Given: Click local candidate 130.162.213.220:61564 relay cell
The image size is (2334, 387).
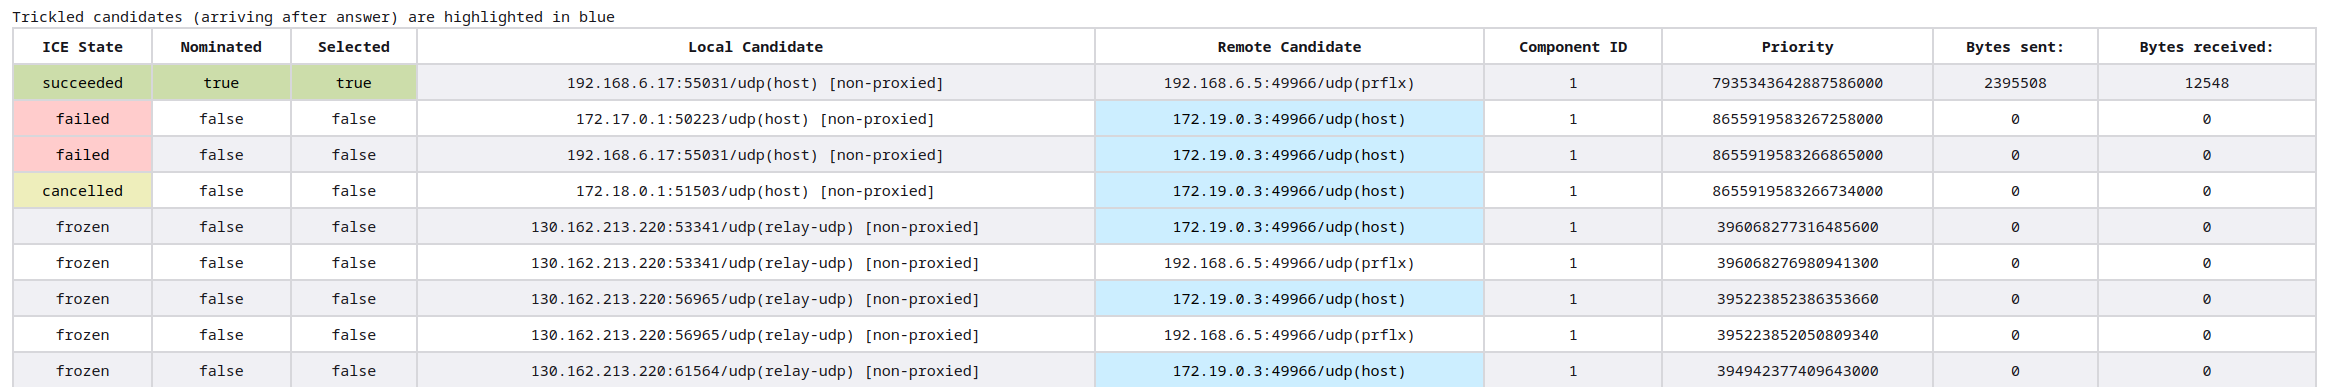Looking at the screenshot, I should [755, 370].
